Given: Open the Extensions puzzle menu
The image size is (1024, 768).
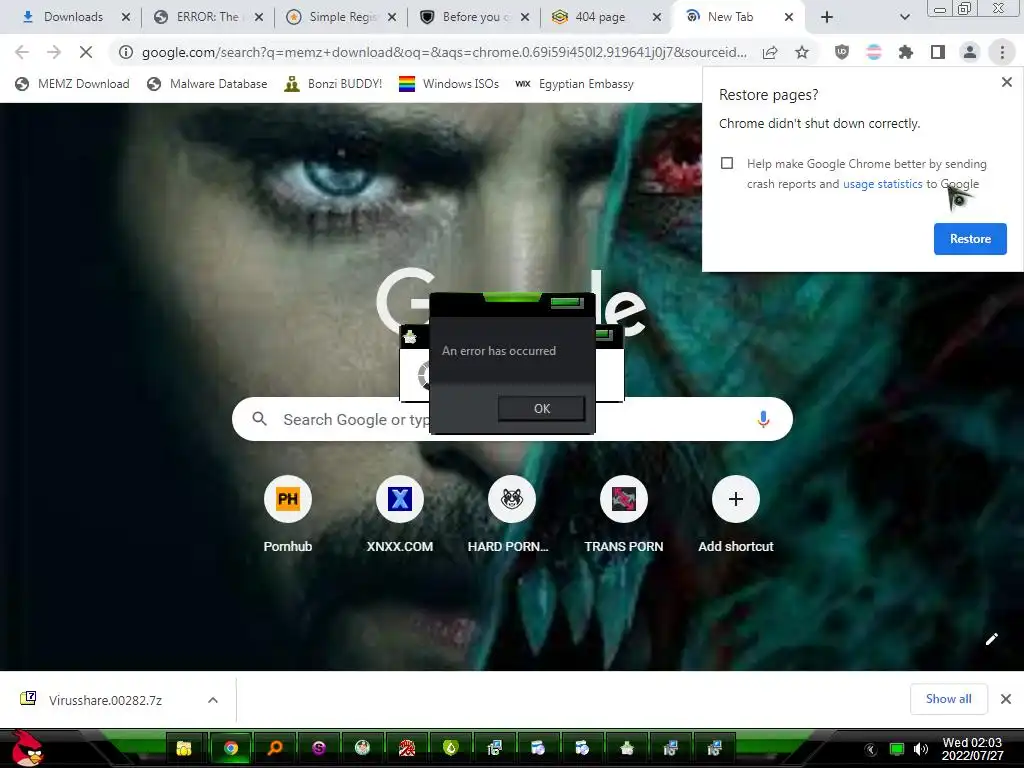Looking at the screenshot, I should coord(906,52).
